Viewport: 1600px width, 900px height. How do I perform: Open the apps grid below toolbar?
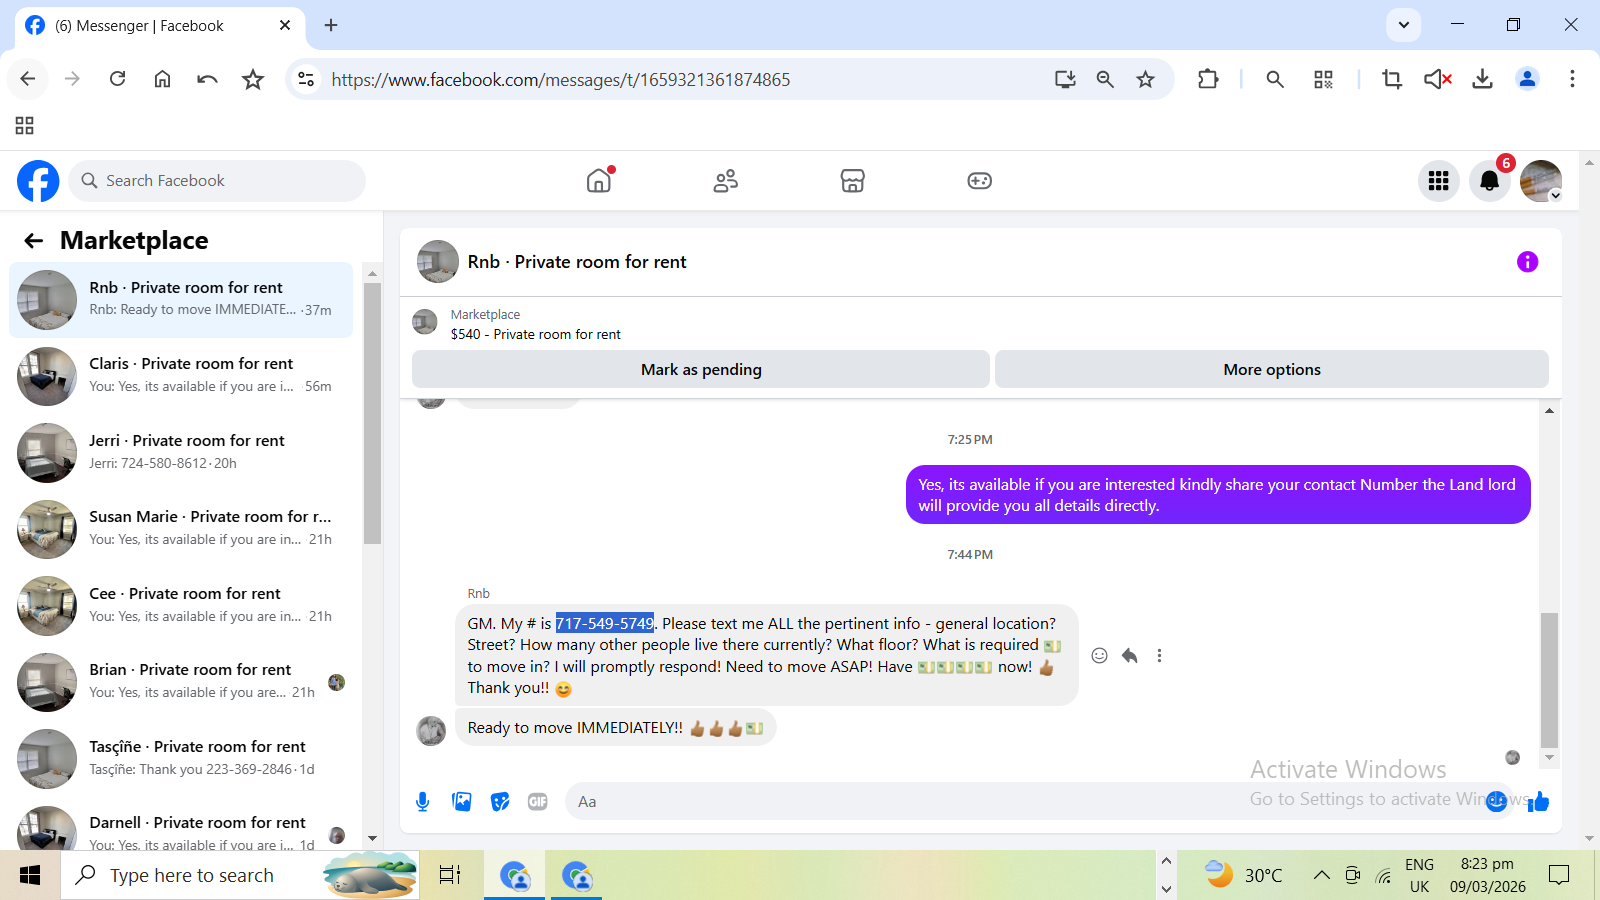pos(25,125)
